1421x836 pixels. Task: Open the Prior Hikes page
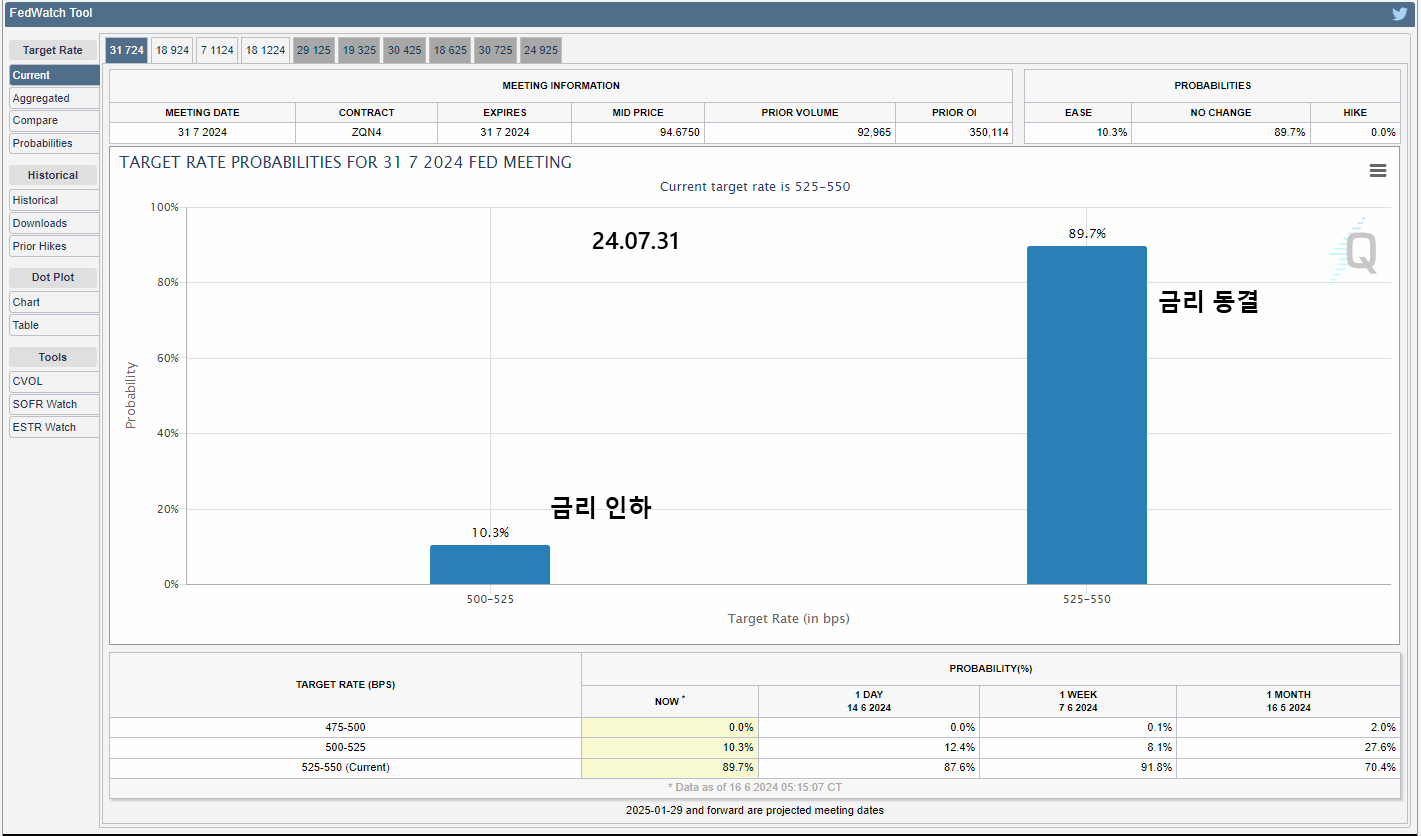(x=54, y=246)
